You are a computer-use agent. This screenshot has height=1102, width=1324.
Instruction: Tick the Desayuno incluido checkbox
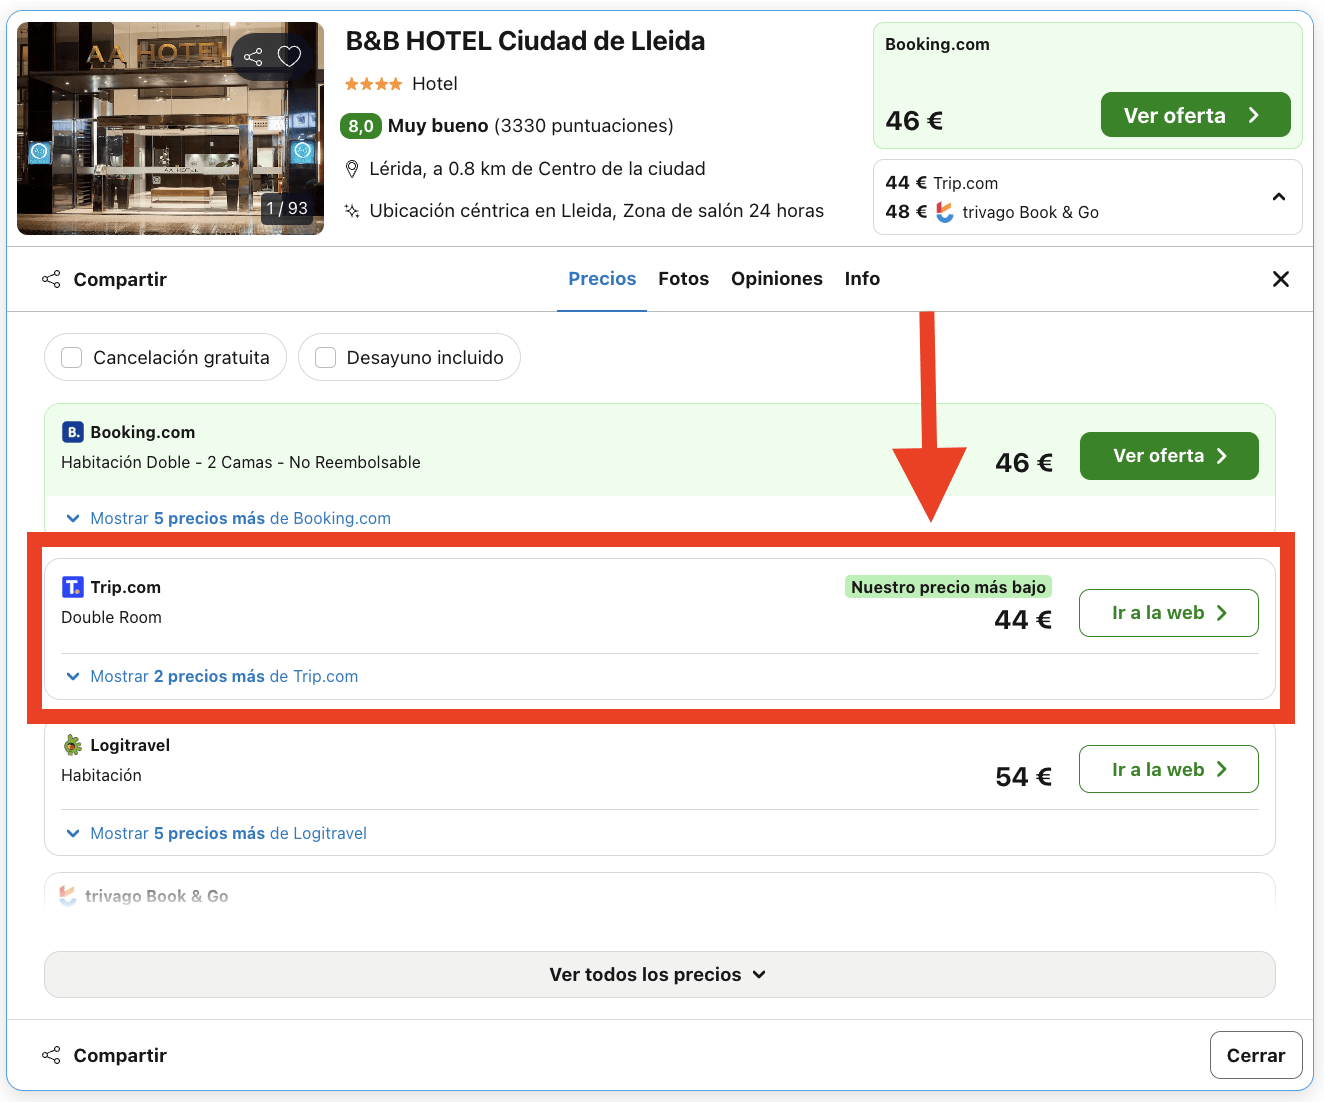[325, 357]
